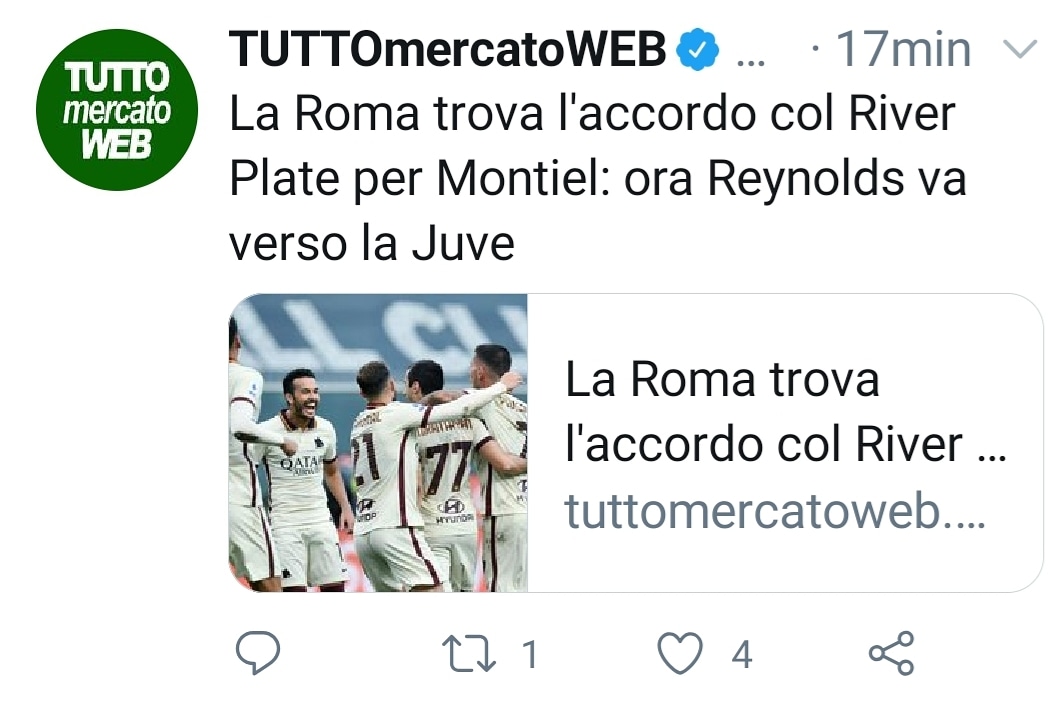This screenshot has width=1052, height=704.
Task: Expand the tweet options chevron
Action: [x=1020, y=49]
